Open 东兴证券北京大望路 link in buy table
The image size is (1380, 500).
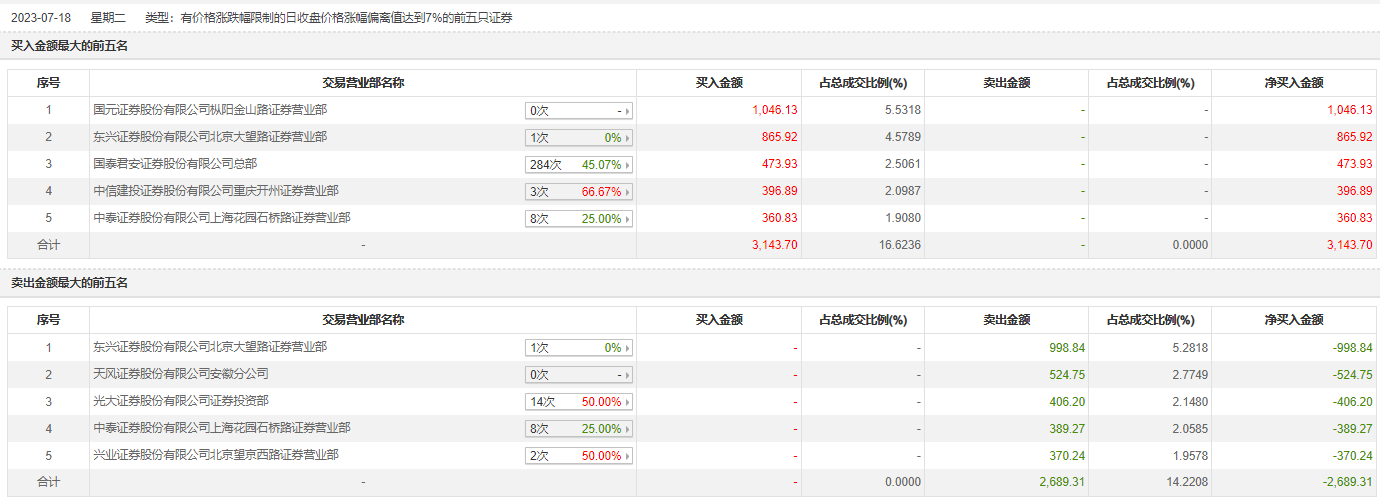[x=210, y=137]
